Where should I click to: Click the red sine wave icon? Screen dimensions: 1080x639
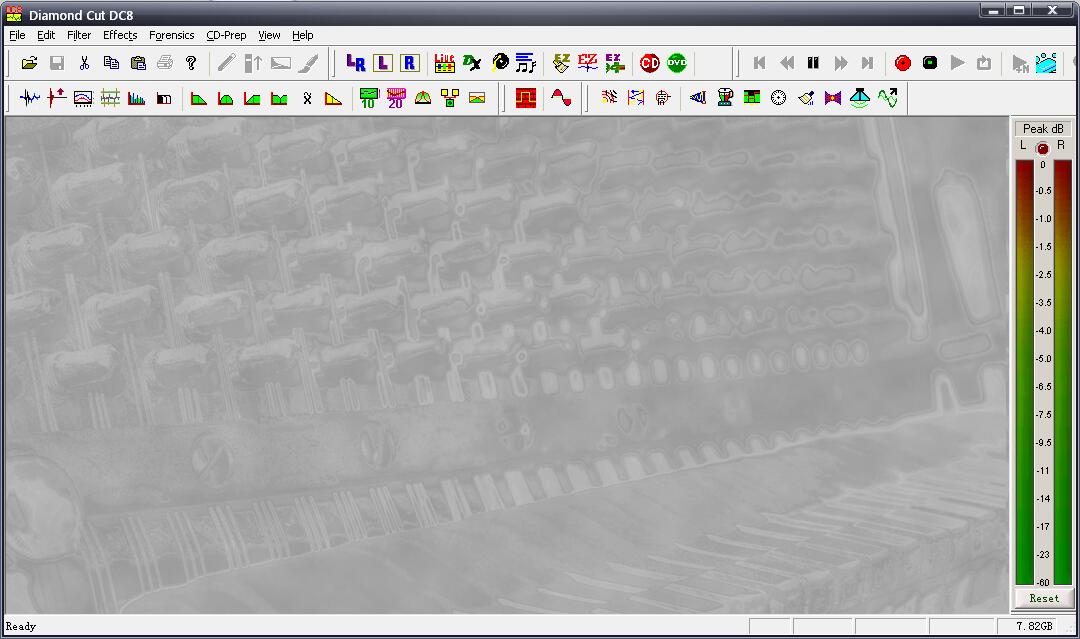click(x=561, y=98)
